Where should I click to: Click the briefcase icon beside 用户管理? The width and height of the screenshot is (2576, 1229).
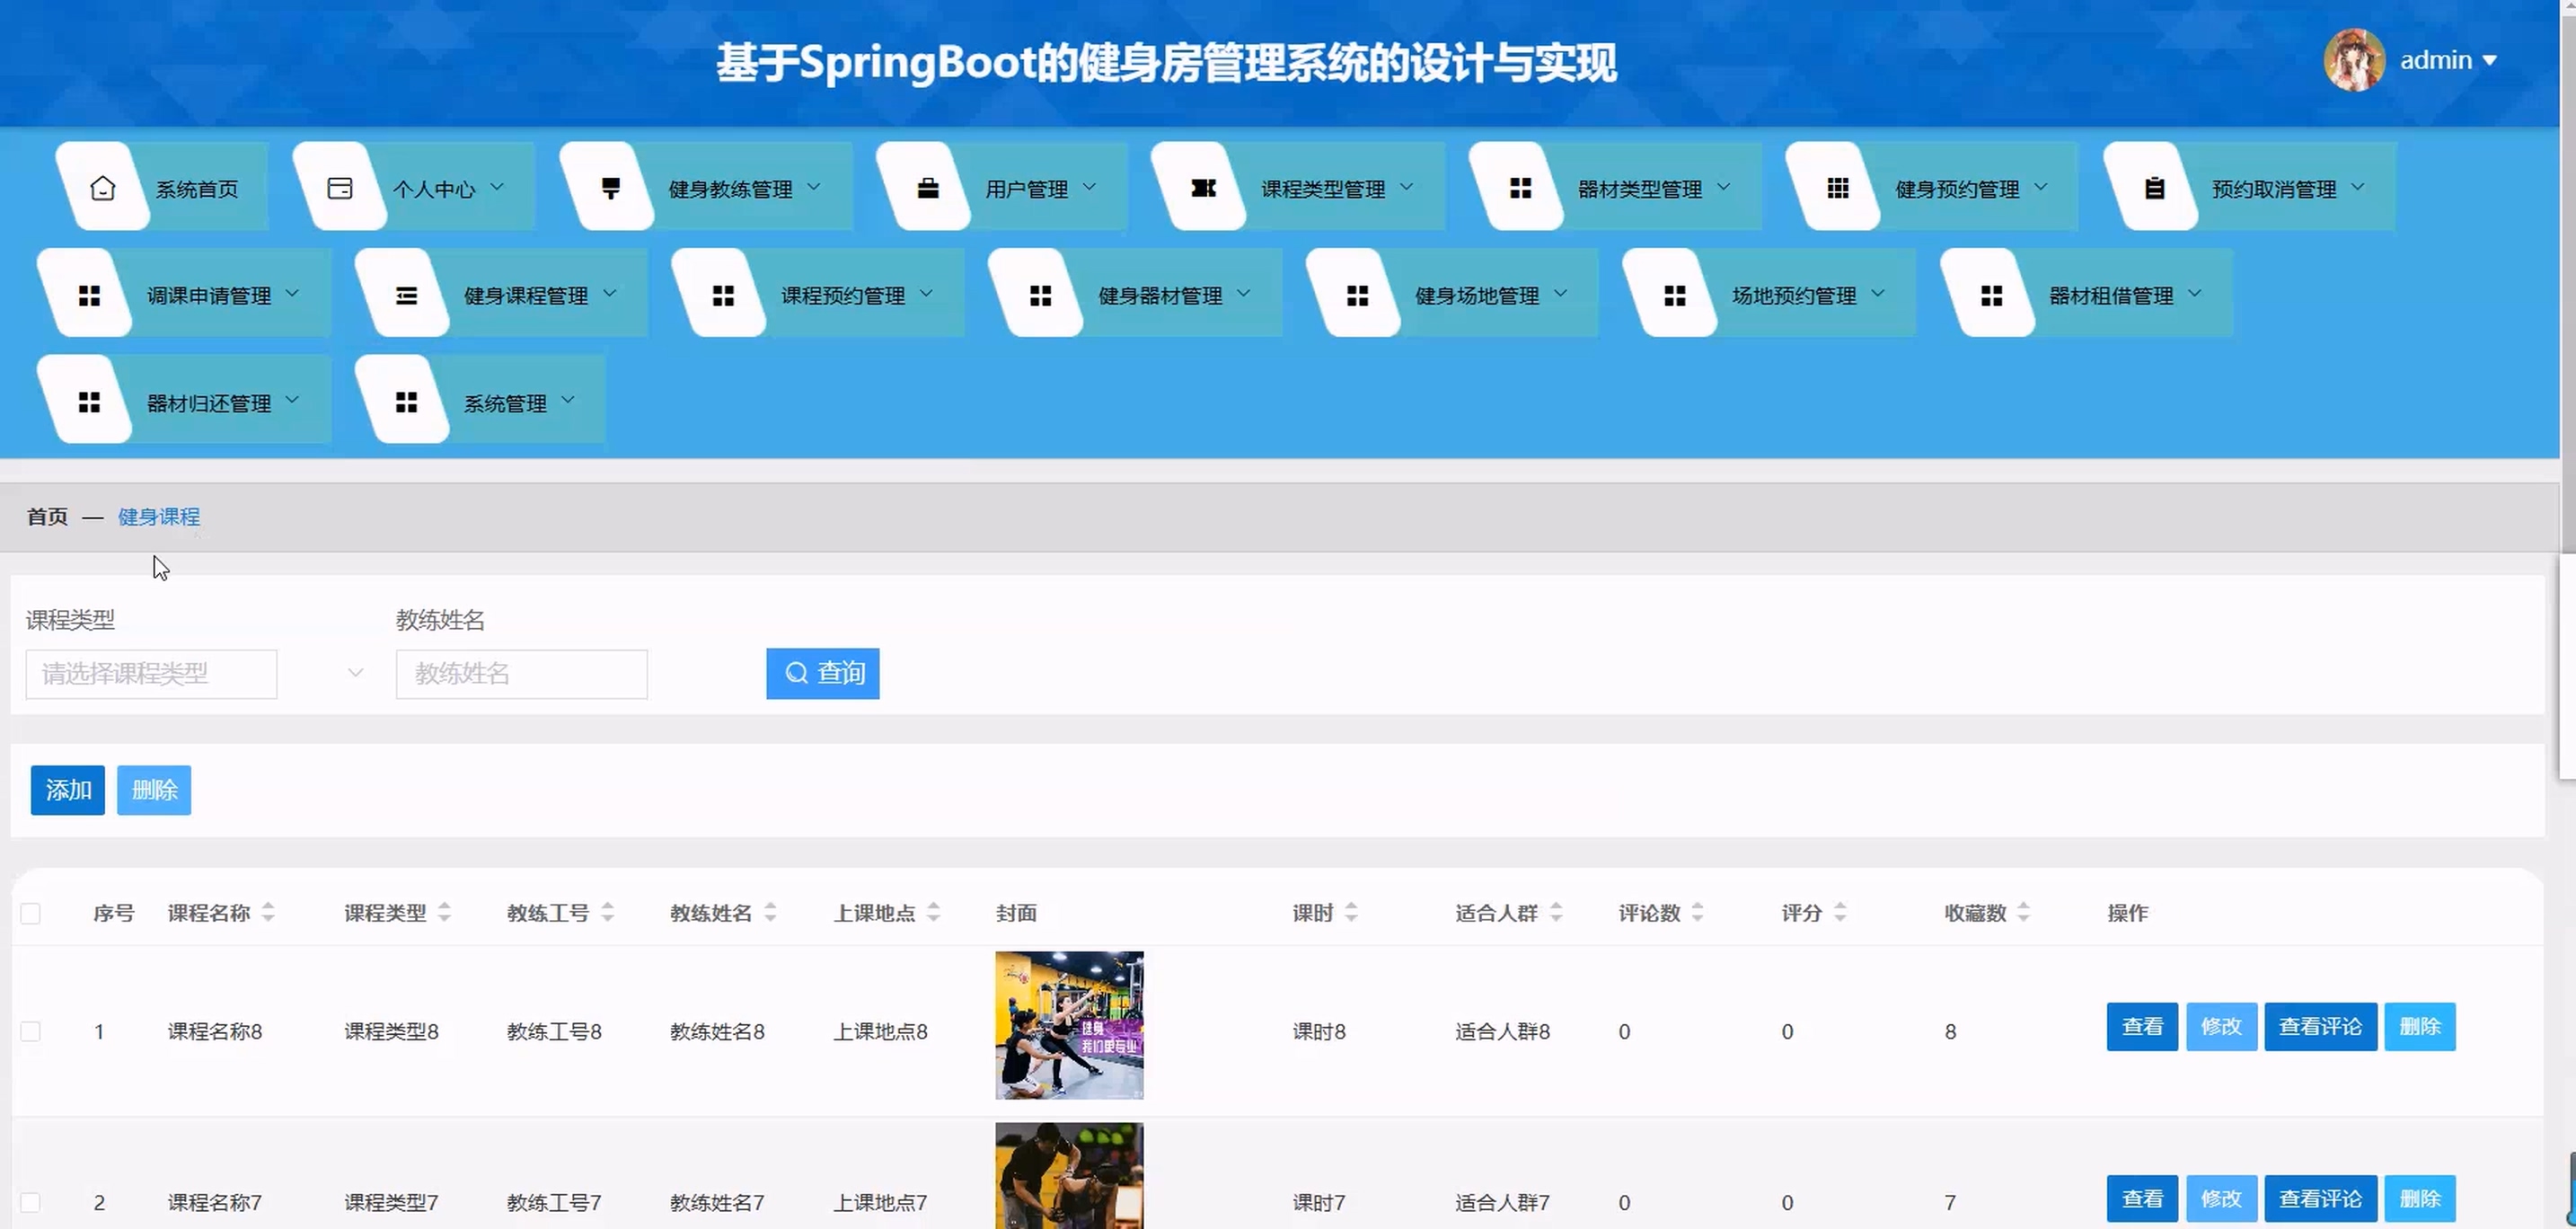(927, 188)
